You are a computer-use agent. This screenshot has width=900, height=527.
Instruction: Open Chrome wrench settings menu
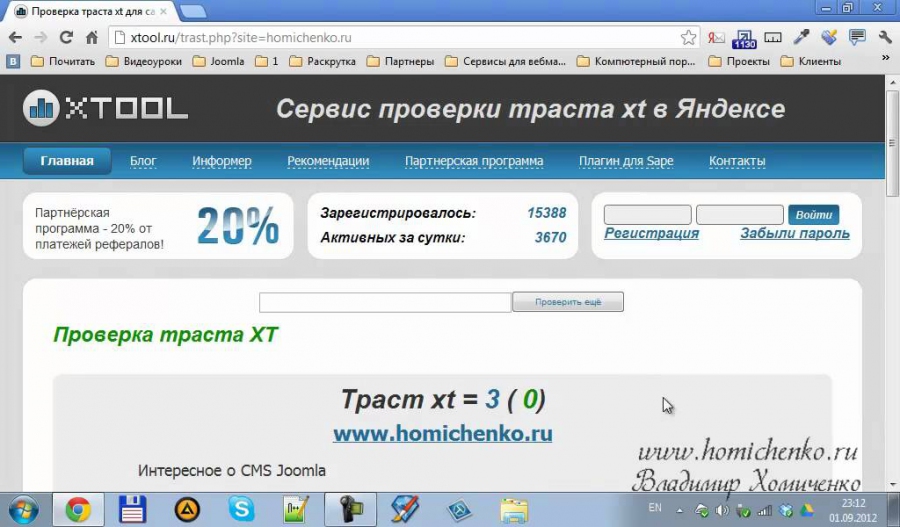point(885,38)
